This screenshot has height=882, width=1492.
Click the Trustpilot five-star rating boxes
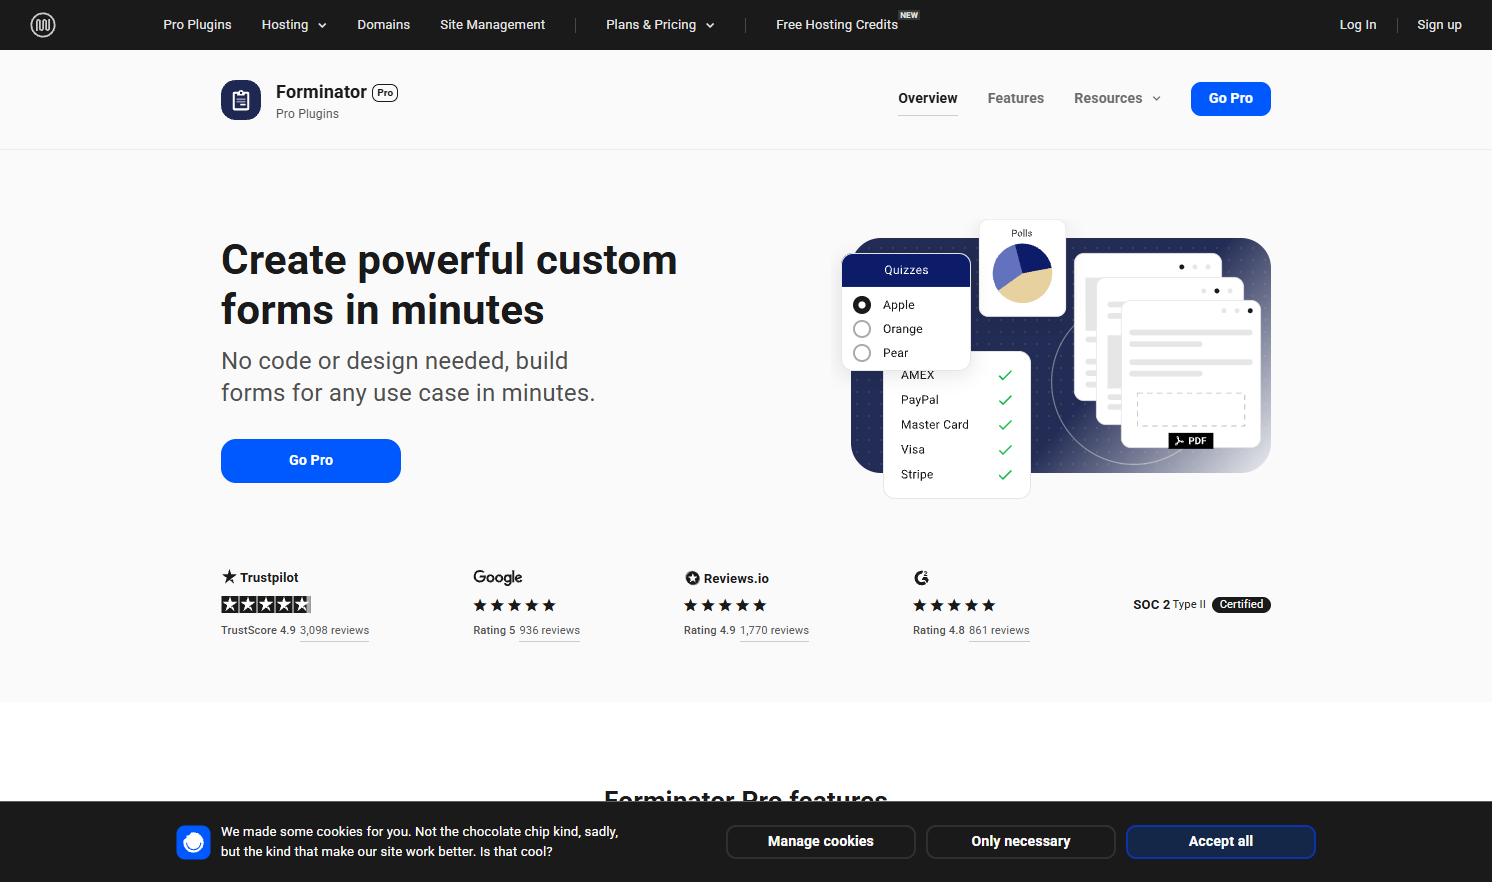[266, 604]
